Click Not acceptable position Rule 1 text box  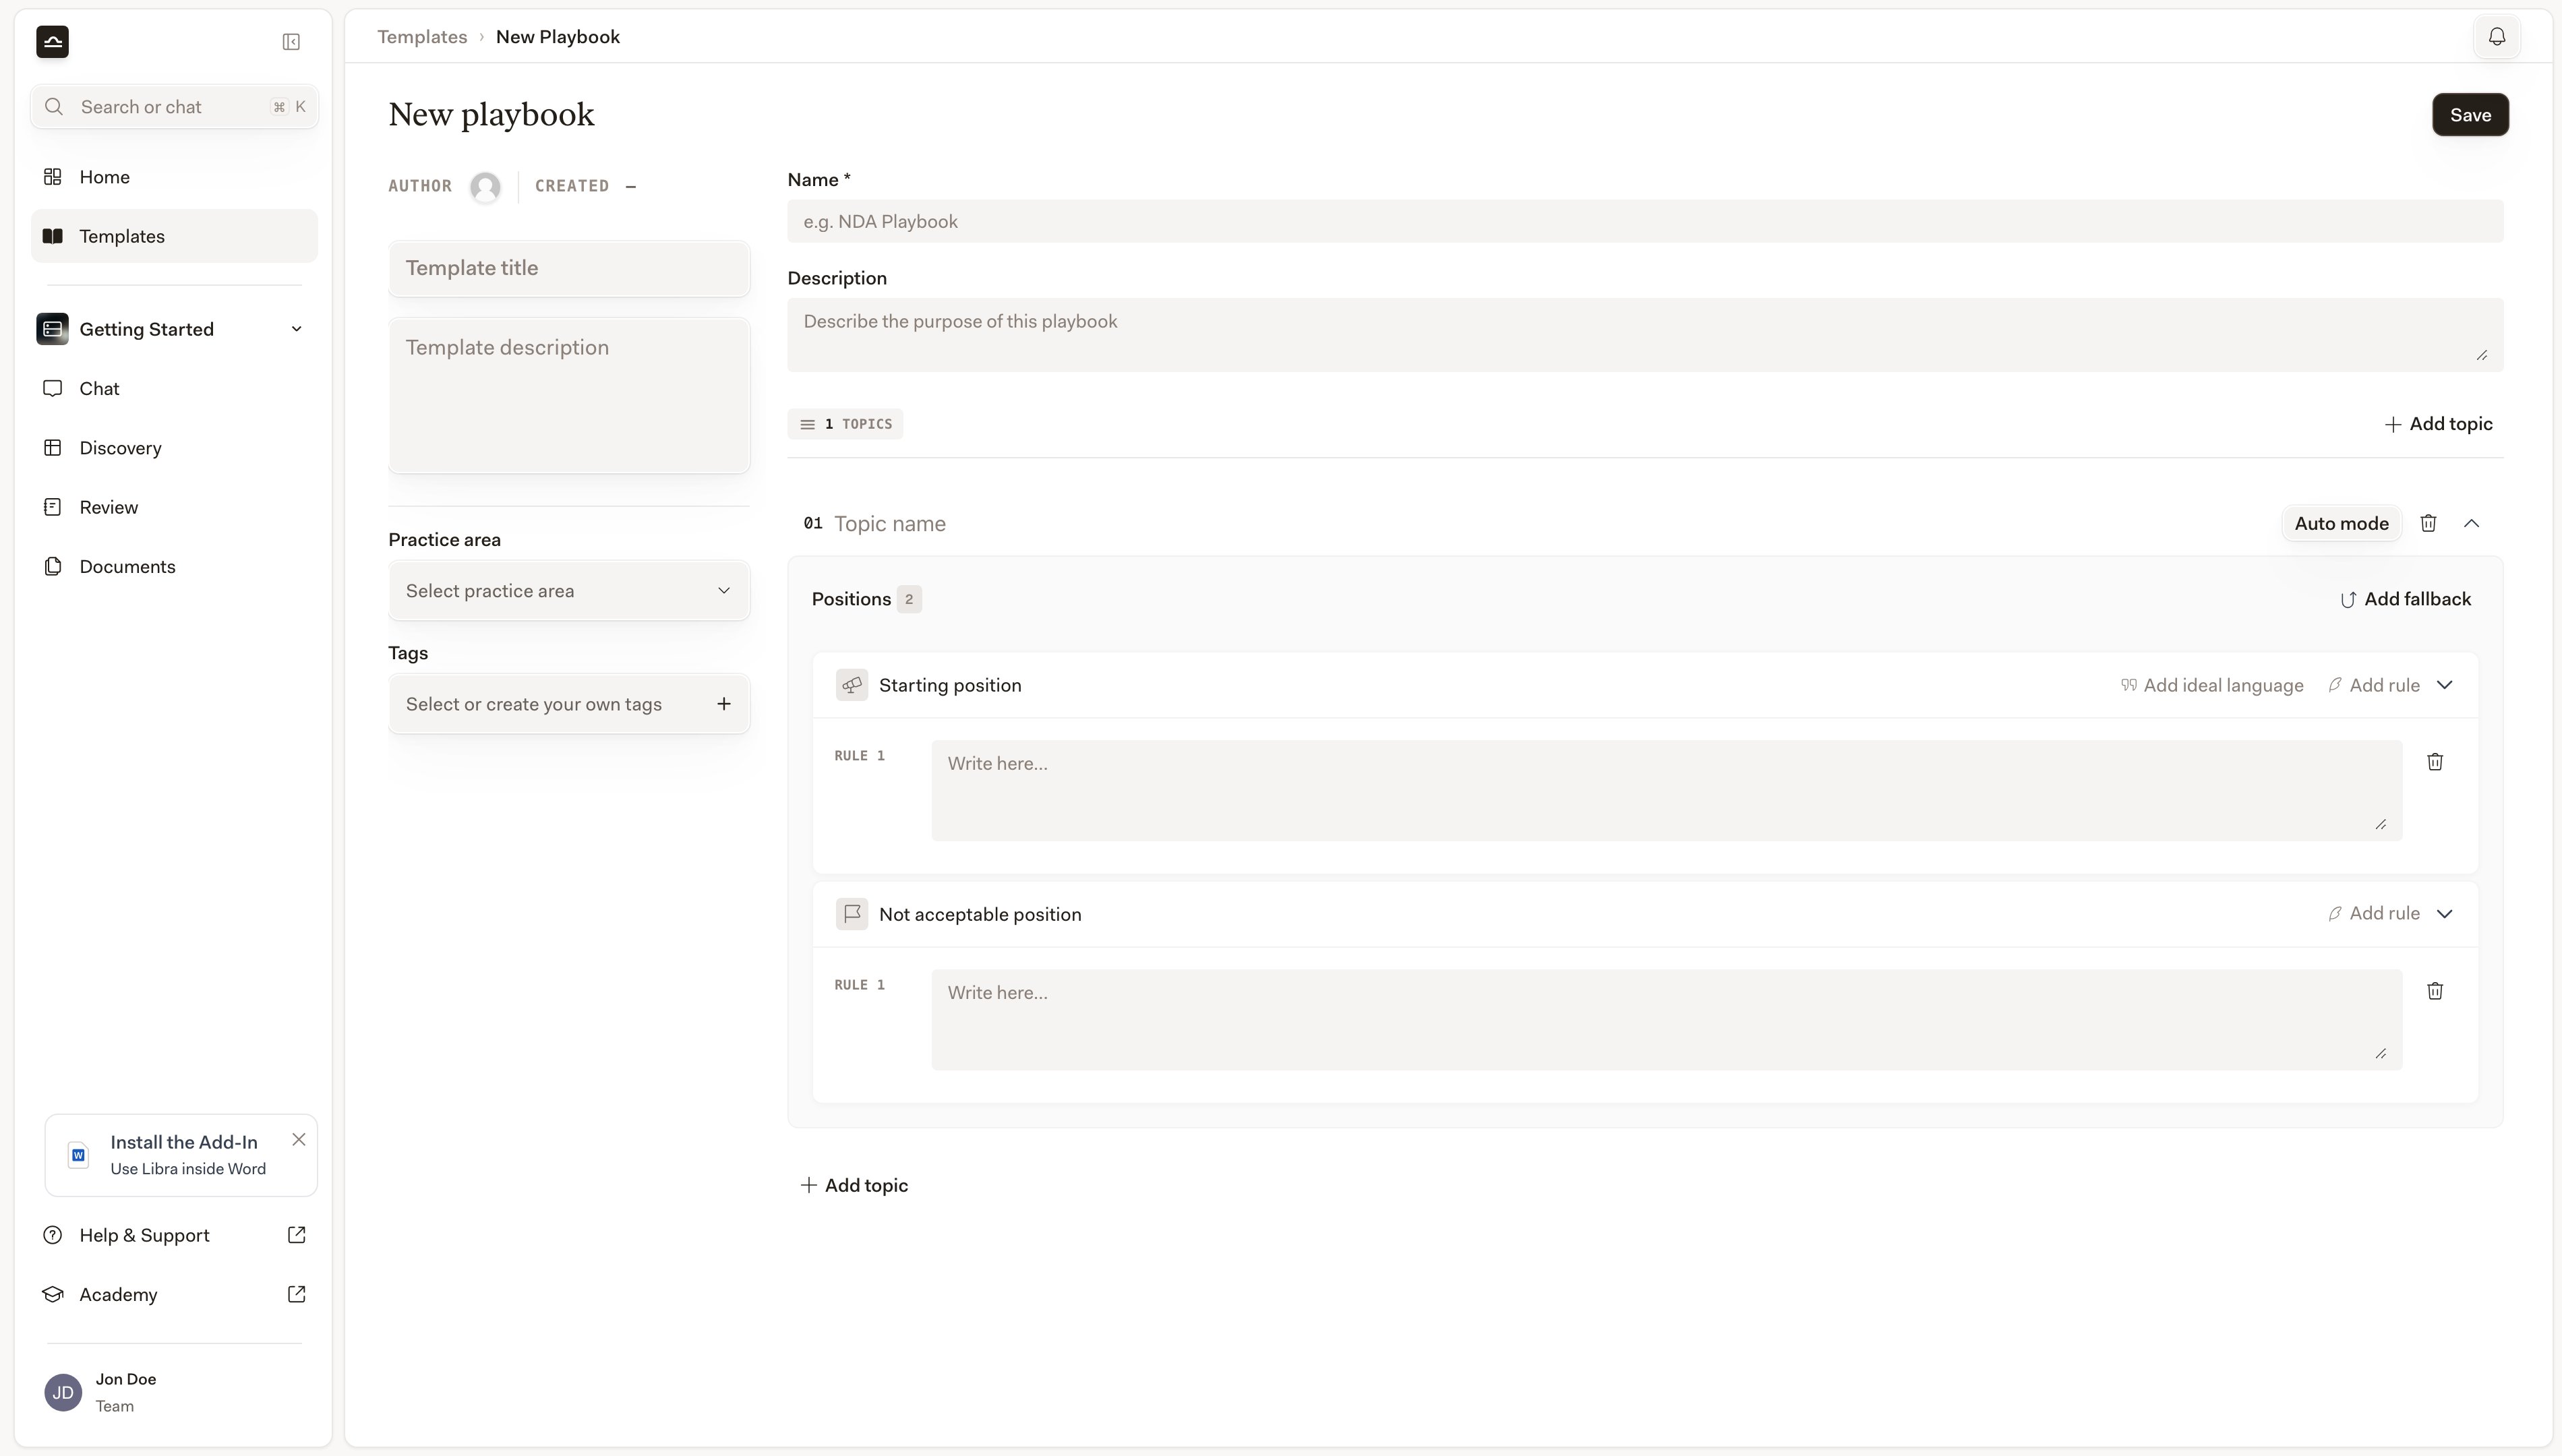click(1666, 1020)
